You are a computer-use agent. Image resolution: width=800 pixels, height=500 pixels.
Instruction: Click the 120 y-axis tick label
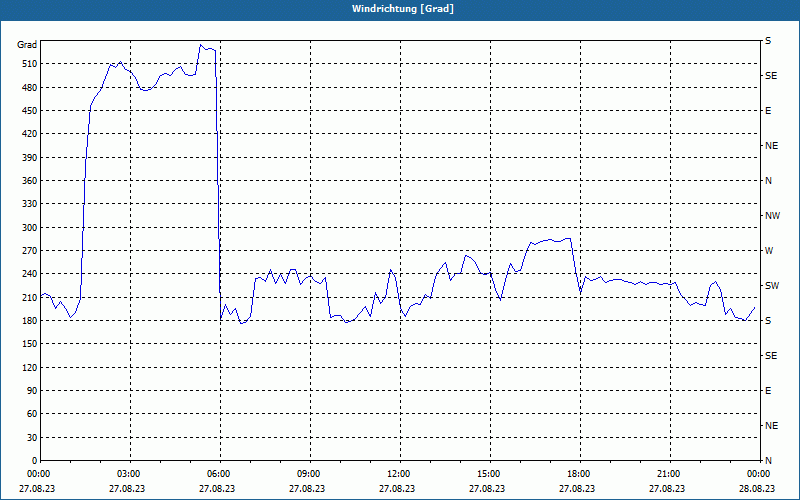(x=30, y=367)
